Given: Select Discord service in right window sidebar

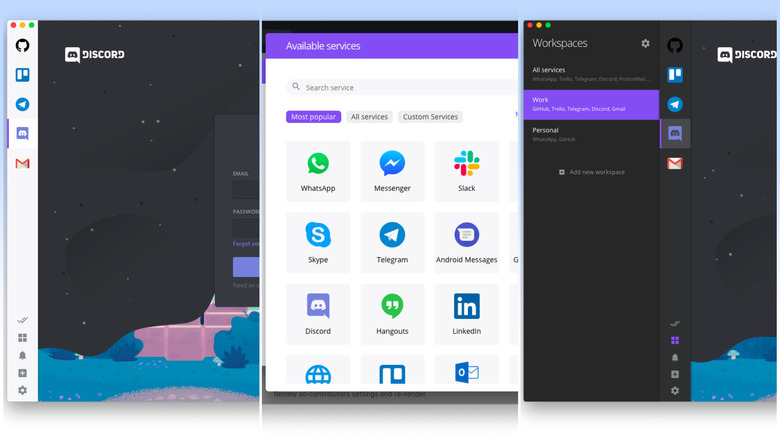Looking at the screenshot, I should click(x=675, y=133).
